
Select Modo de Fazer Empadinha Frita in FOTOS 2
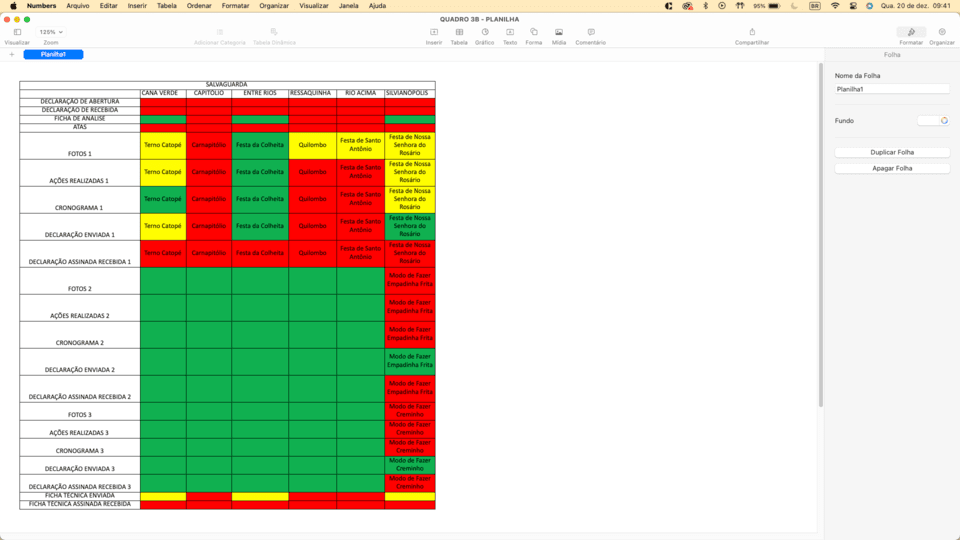(x=410, y=280)
